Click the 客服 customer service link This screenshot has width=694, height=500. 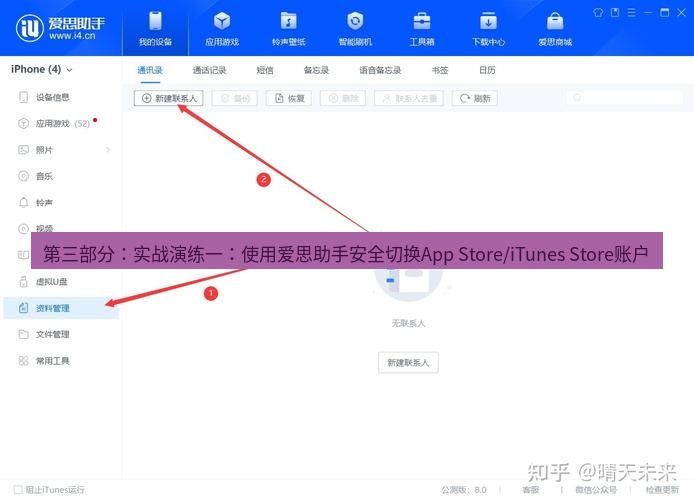point(531,490)
